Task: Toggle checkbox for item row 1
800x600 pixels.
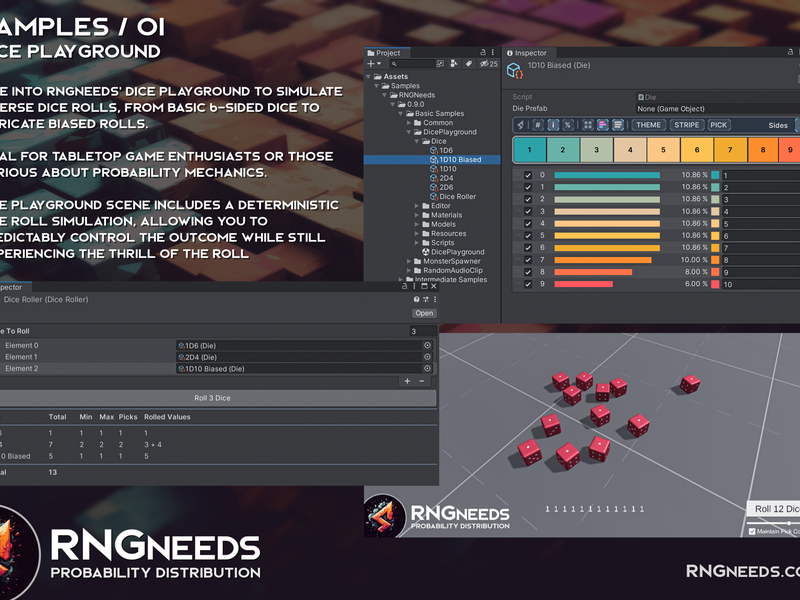Action: click(x=528, y=187)
